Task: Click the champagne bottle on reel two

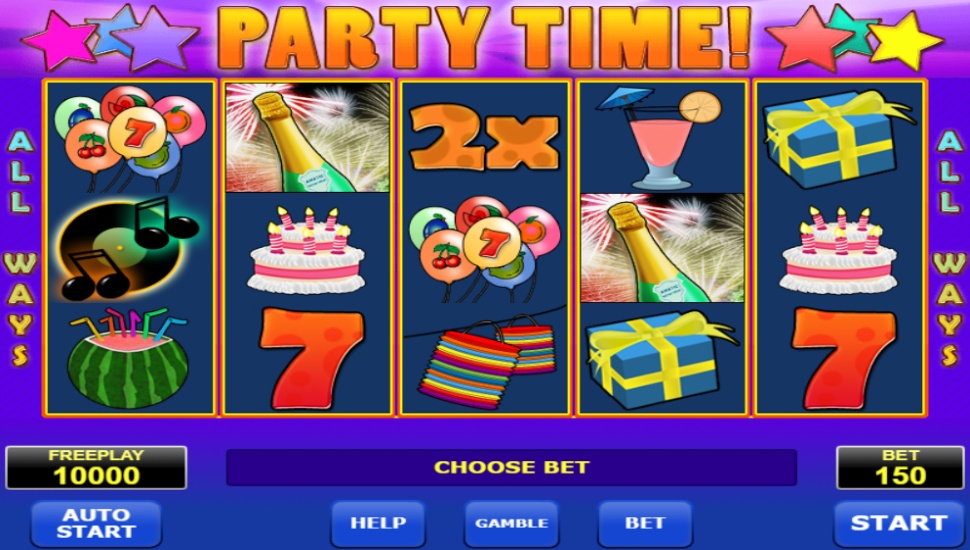Action: pos(308,137)
